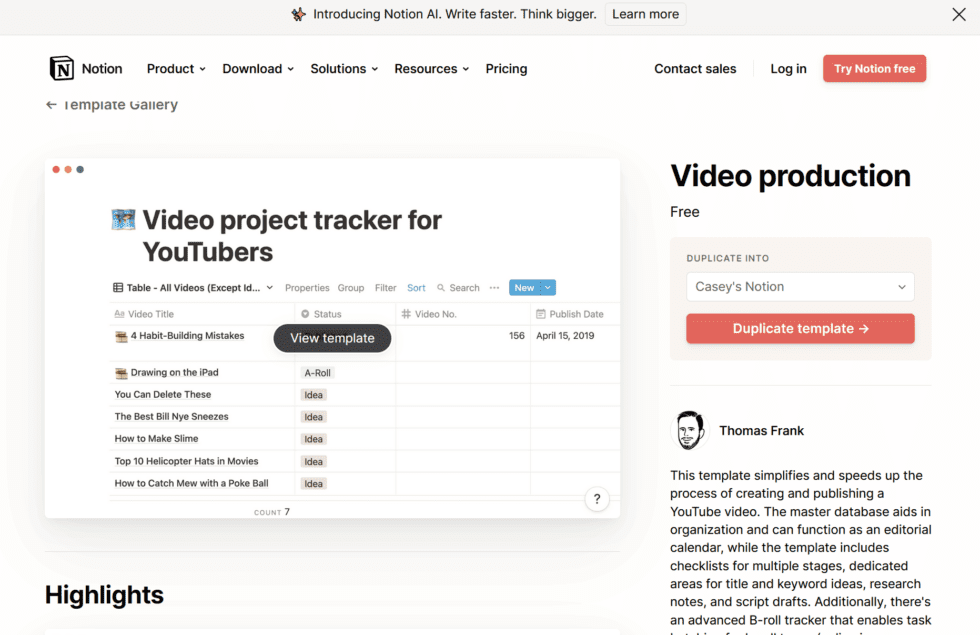Open the Download menu
The width and height of the screenshot is (980, 635).
coord(258,69)
